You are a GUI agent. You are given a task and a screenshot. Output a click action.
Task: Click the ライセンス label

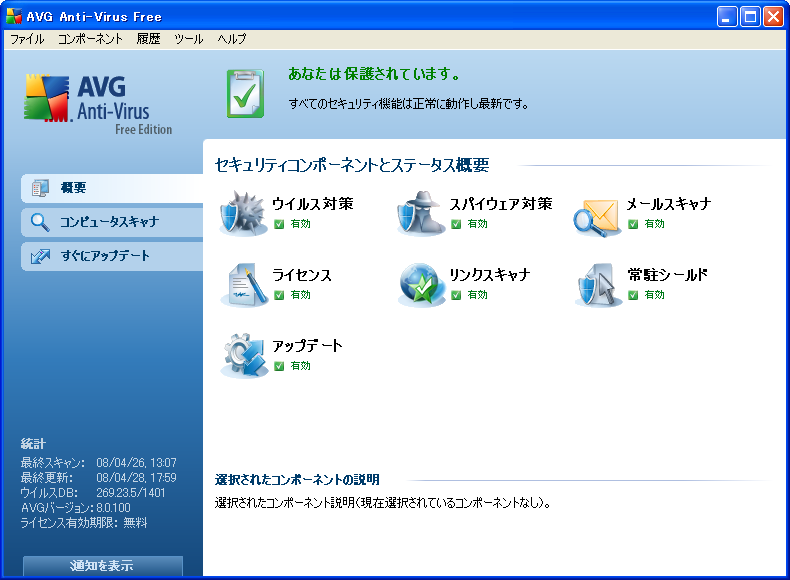click(302, 275)
